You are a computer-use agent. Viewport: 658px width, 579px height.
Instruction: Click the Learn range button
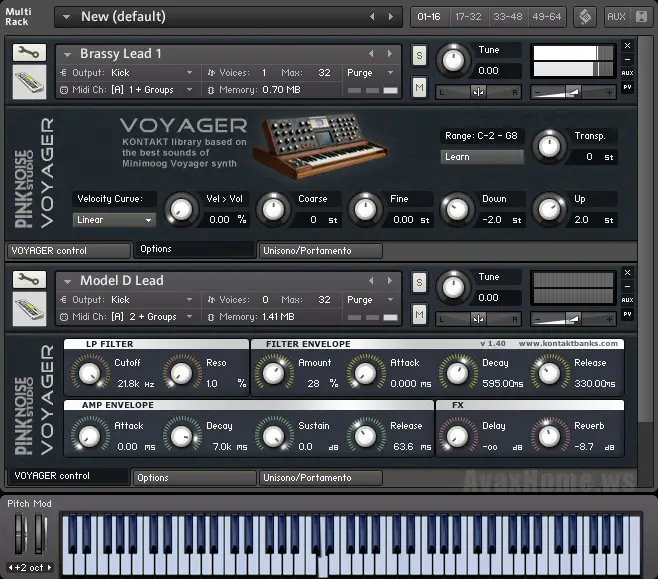[x=482, y=157]
